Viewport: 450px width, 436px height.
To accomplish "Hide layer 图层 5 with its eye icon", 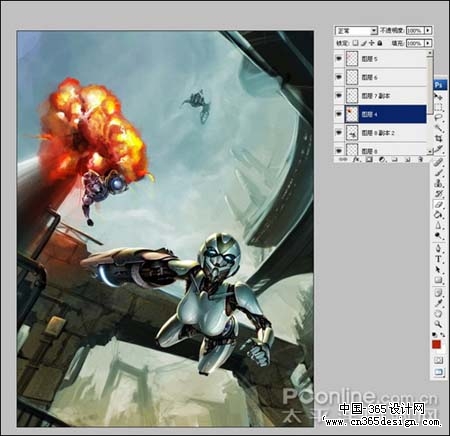I will click(x=339, y=59).
